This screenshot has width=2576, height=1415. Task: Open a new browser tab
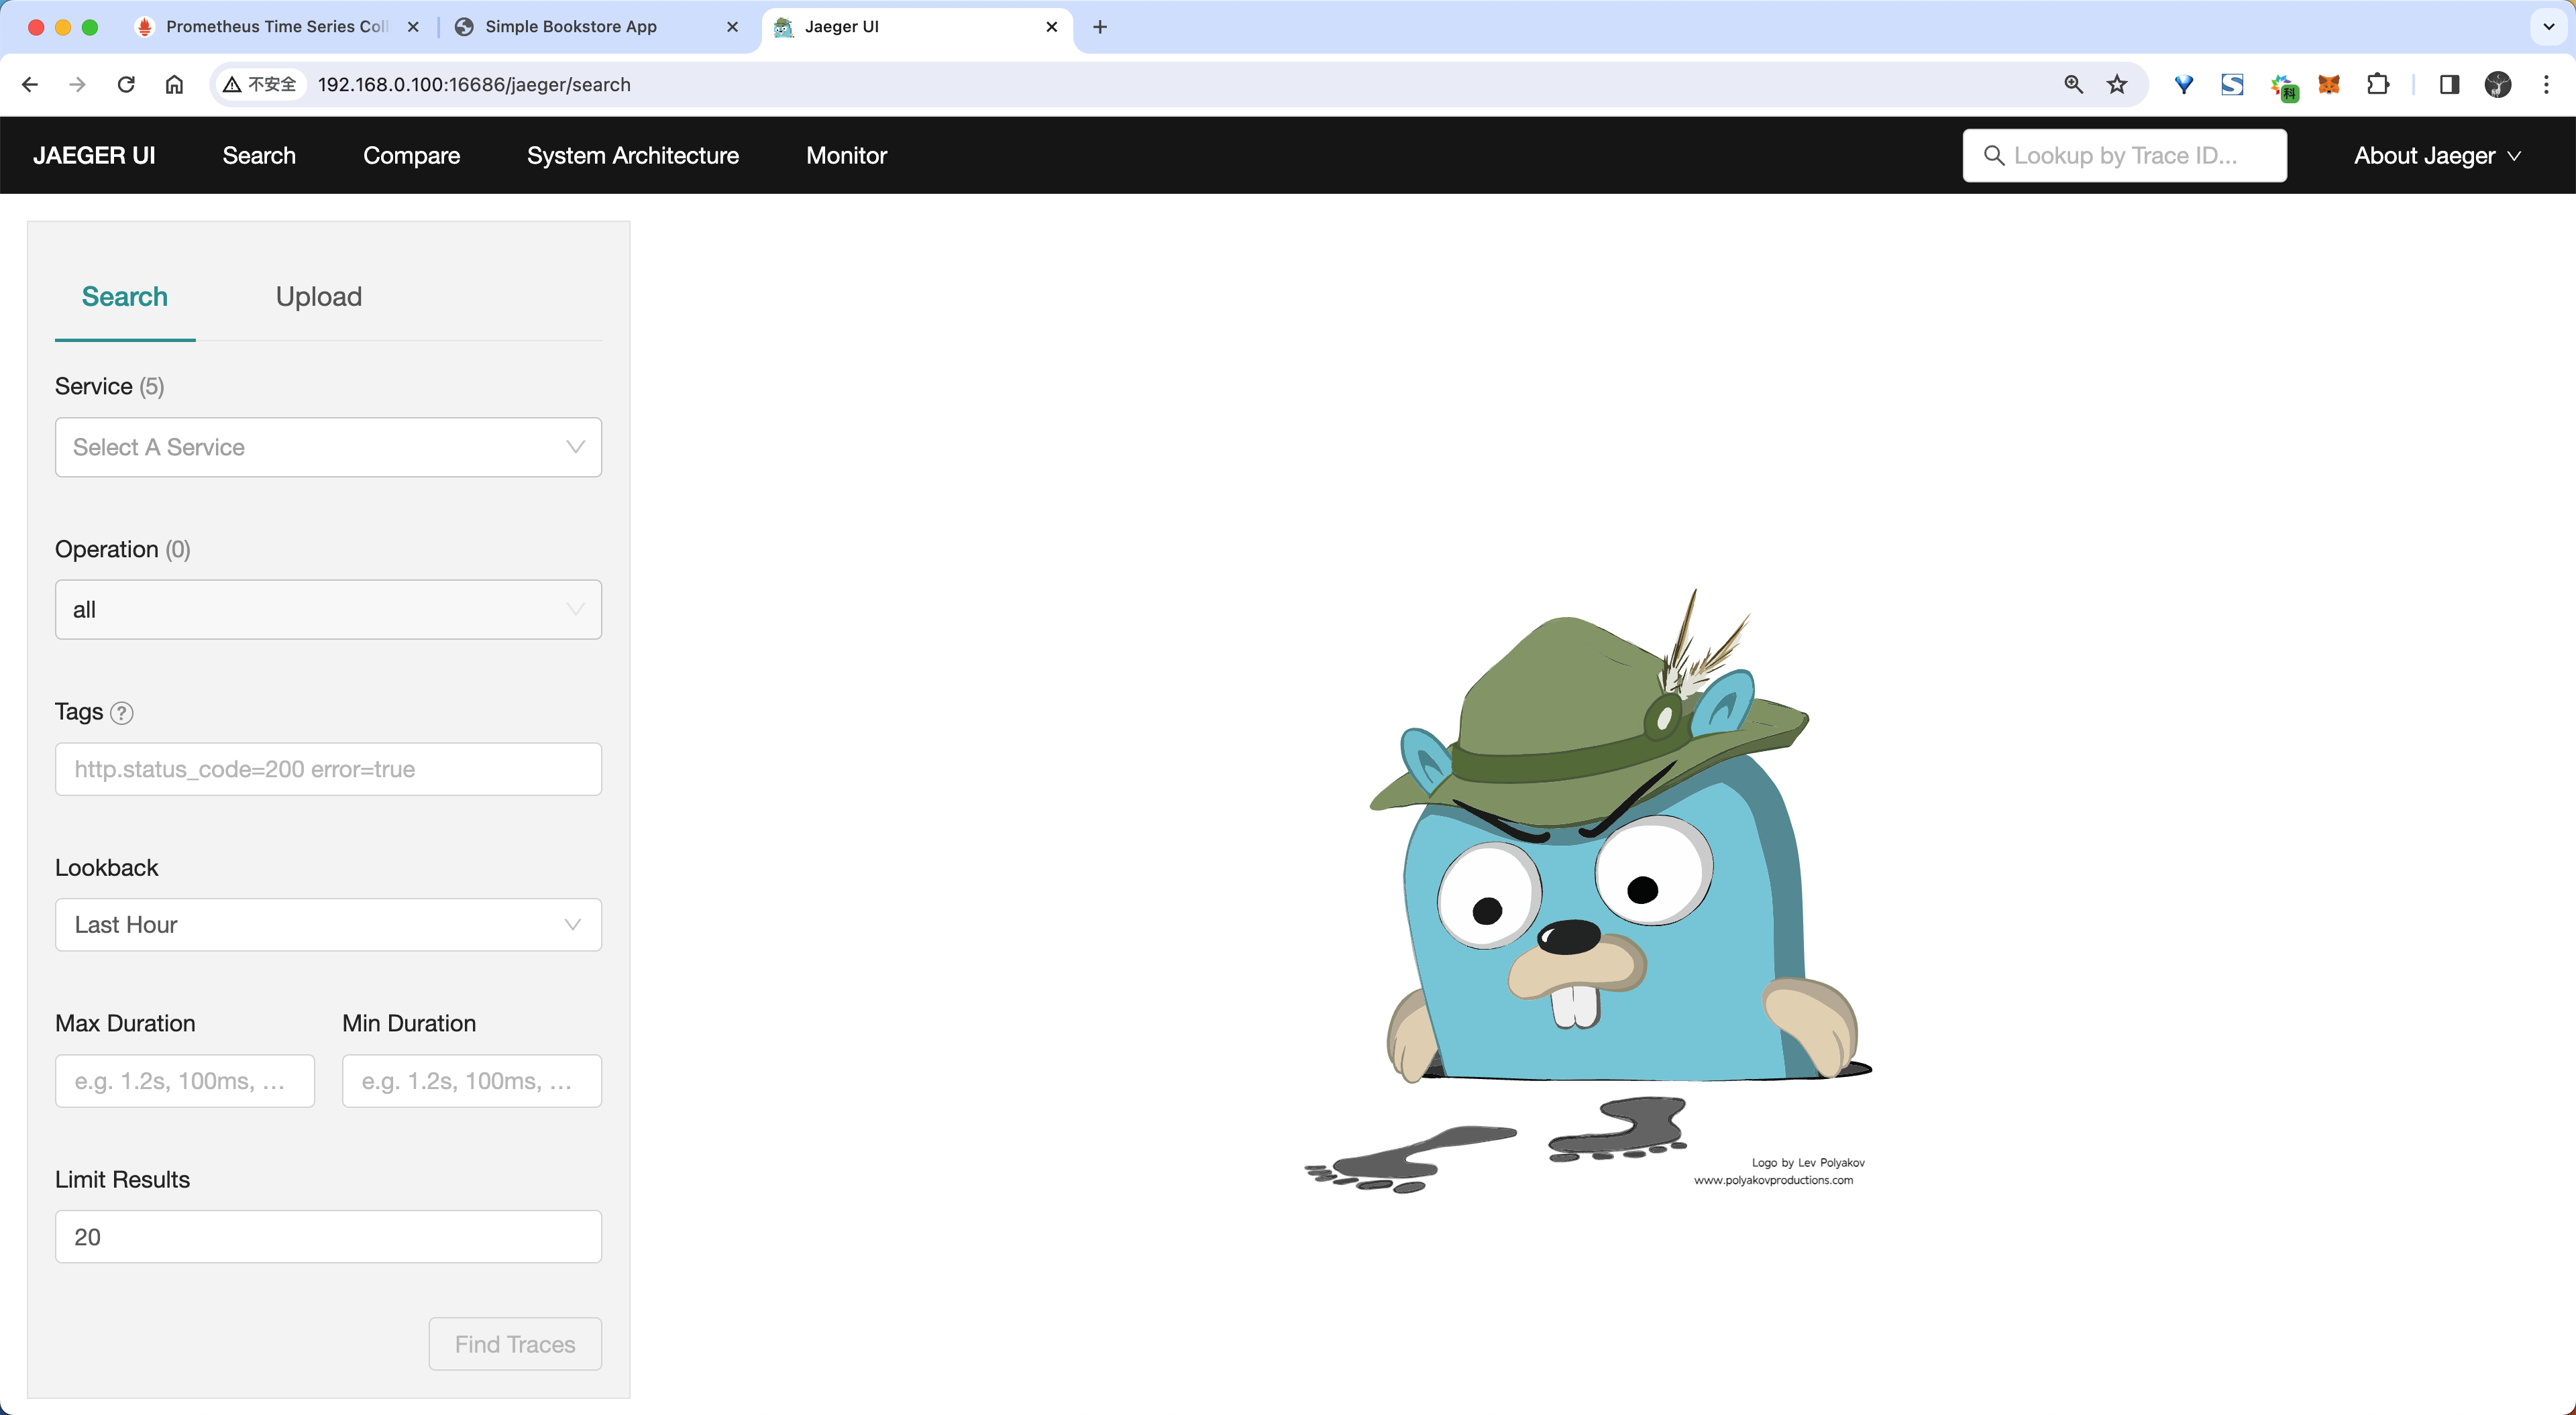(x=1100, y=27)
